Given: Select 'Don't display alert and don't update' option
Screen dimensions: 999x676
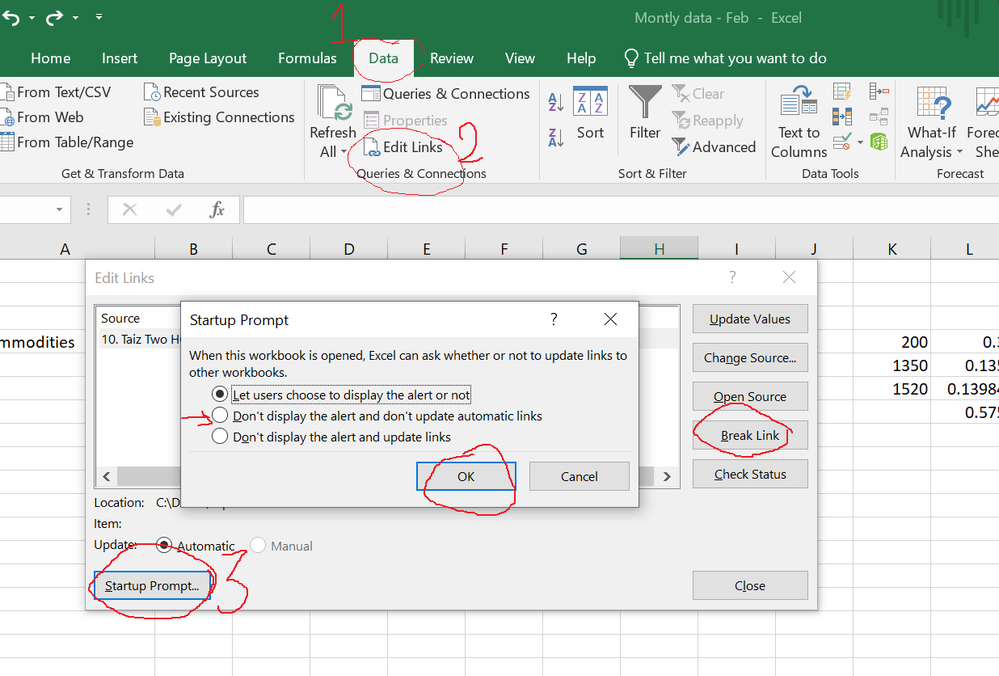Looking at the screenshot, I should 220,416.
